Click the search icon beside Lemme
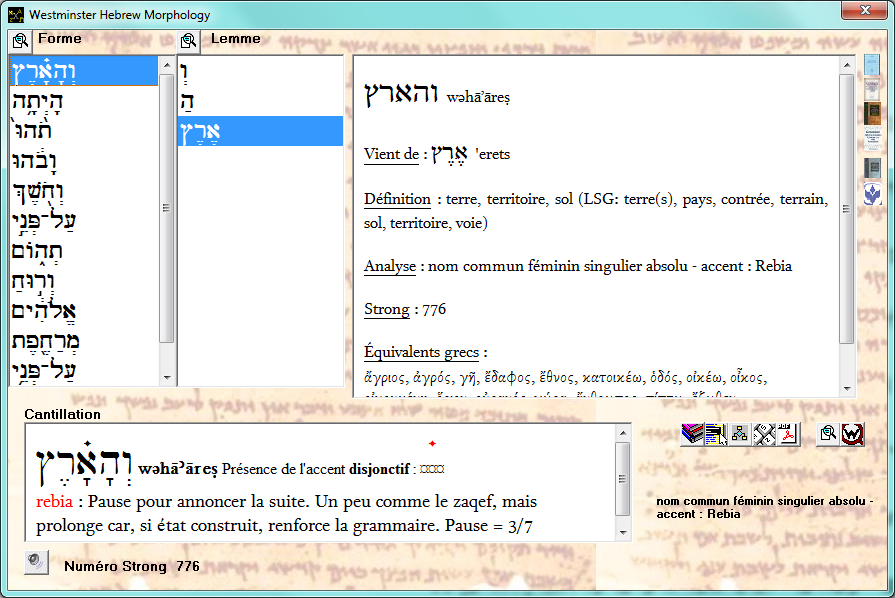Viewport: 895px width, 598px height. (188, 41)
